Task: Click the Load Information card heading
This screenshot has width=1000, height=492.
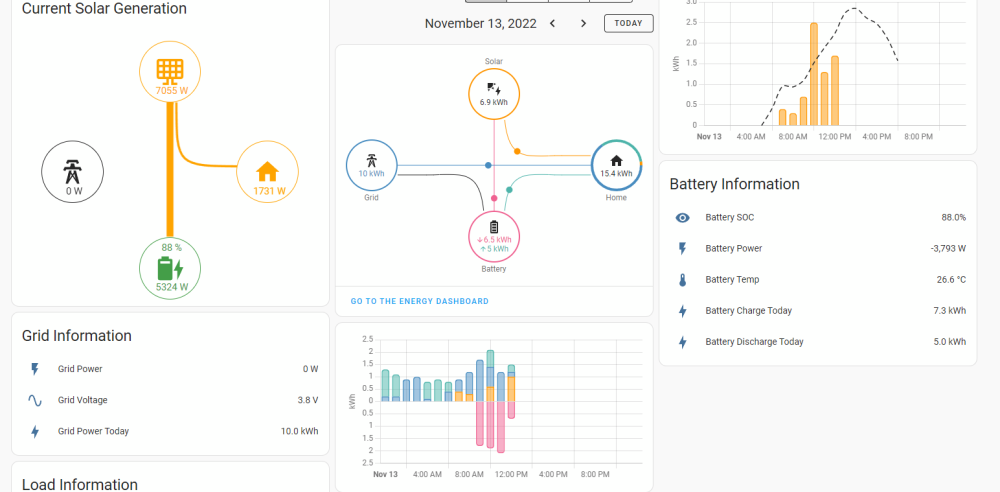Action: tap(80, 484)
